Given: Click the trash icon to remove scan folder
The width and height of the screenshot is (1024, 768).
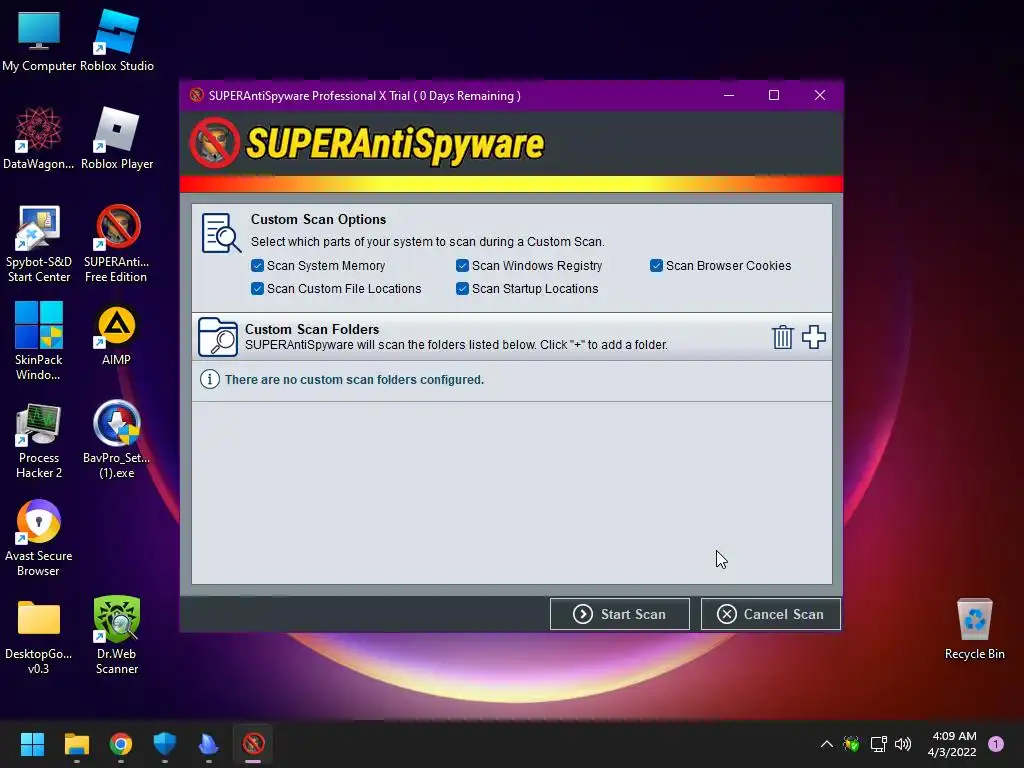Looking at the screenshot, I should click(x=782, y=337).
